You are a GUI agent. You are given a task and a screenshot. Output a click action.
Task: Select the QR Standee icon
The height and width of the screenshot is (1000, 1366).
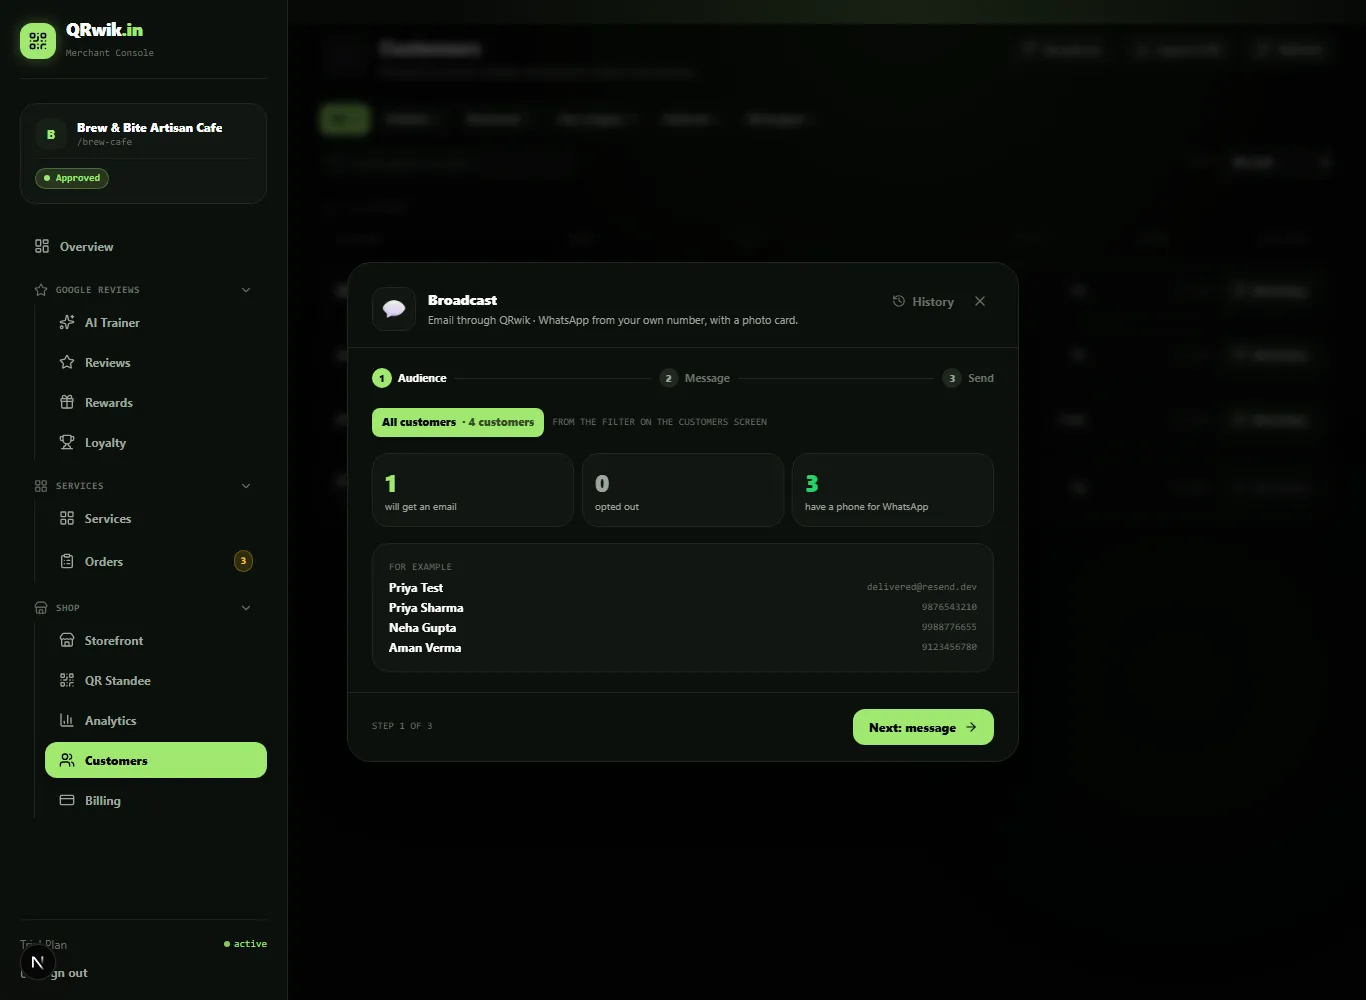pos(67,681)
